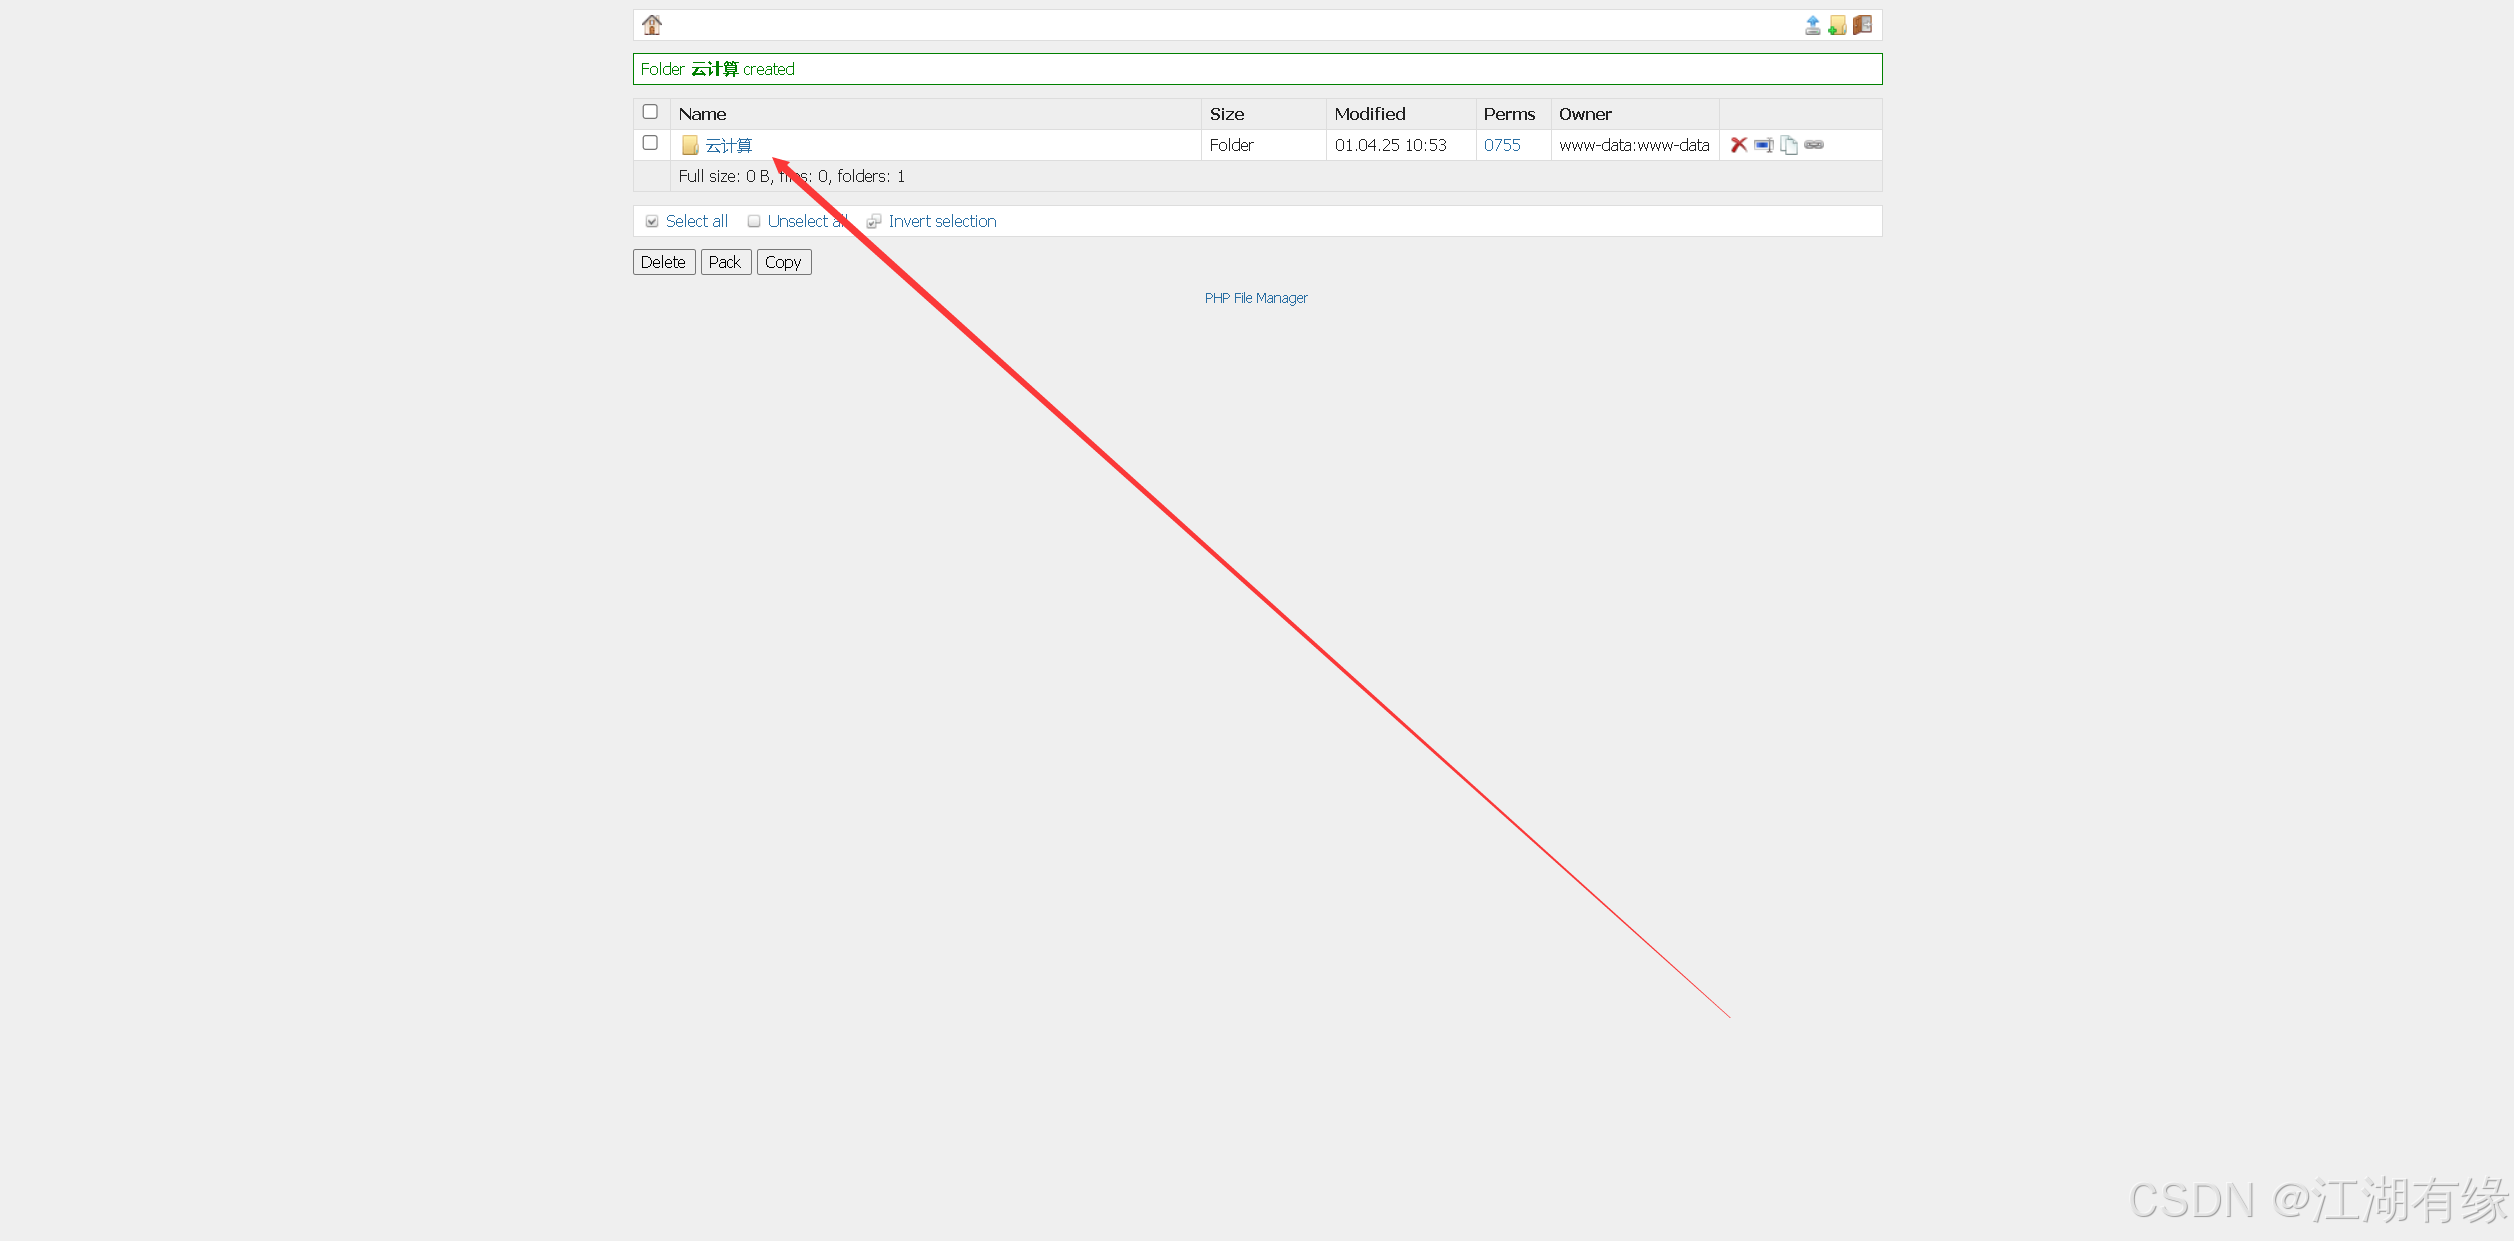The width and height of the screenshot is (2514, 1241).
Task: Open the direct link chain icon
Action: pos(1814,145)
